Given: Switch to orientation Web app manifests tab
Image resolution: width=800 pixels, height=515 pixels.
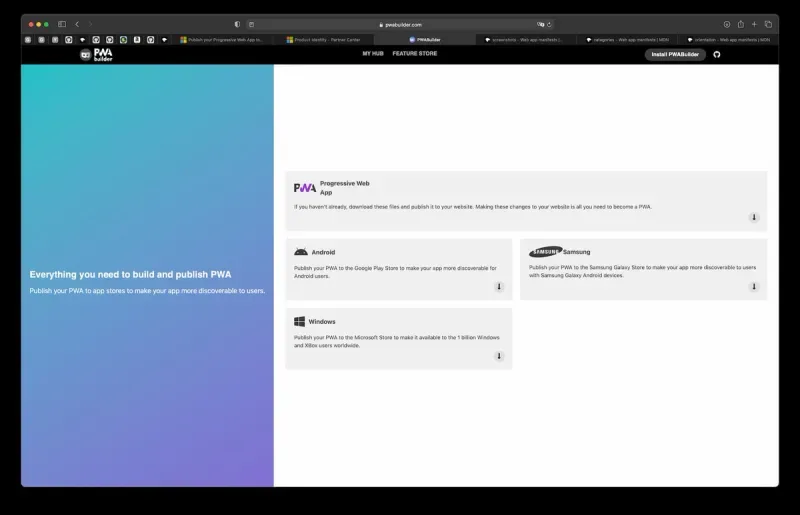Looking at the screenshot, I should pyautogui.click(x=729, y=39).
